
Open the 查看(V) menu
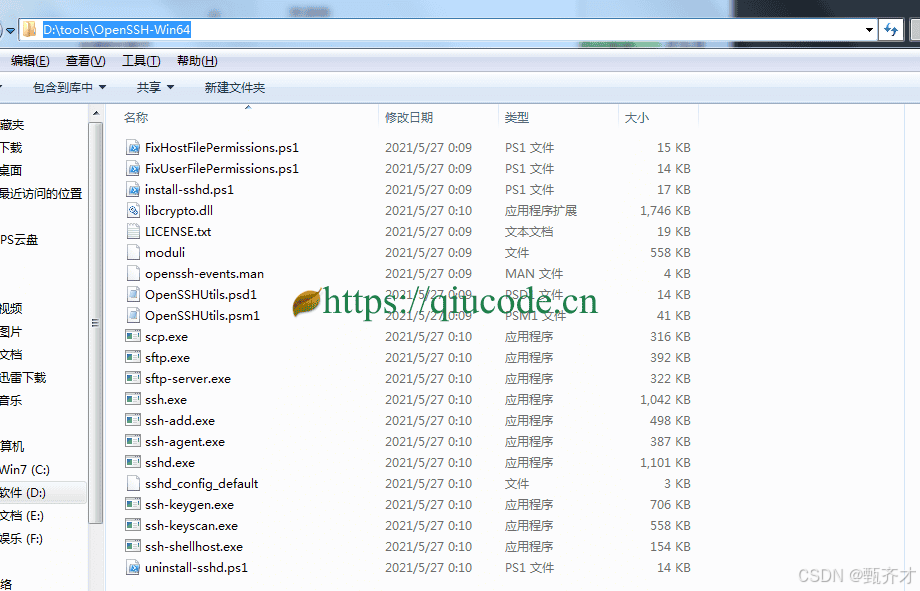pos(86,60)
